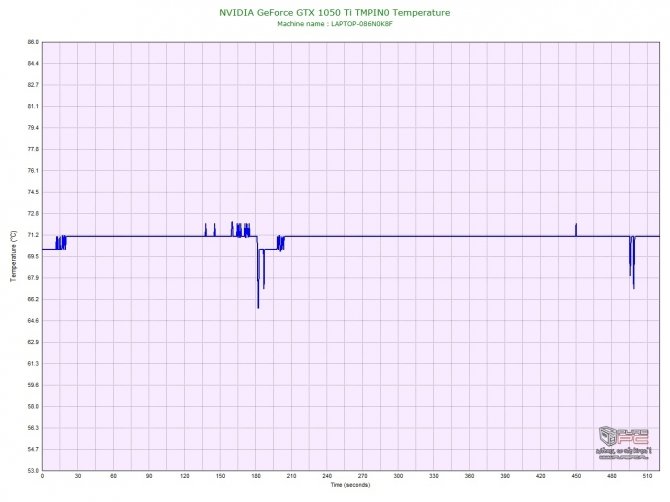Image resolution: width=670 pixels, height=502 pixels.
Task: Select the 'Machine name : LAPTOP-086N0K8F' subtitle
Action: (335, 24)
